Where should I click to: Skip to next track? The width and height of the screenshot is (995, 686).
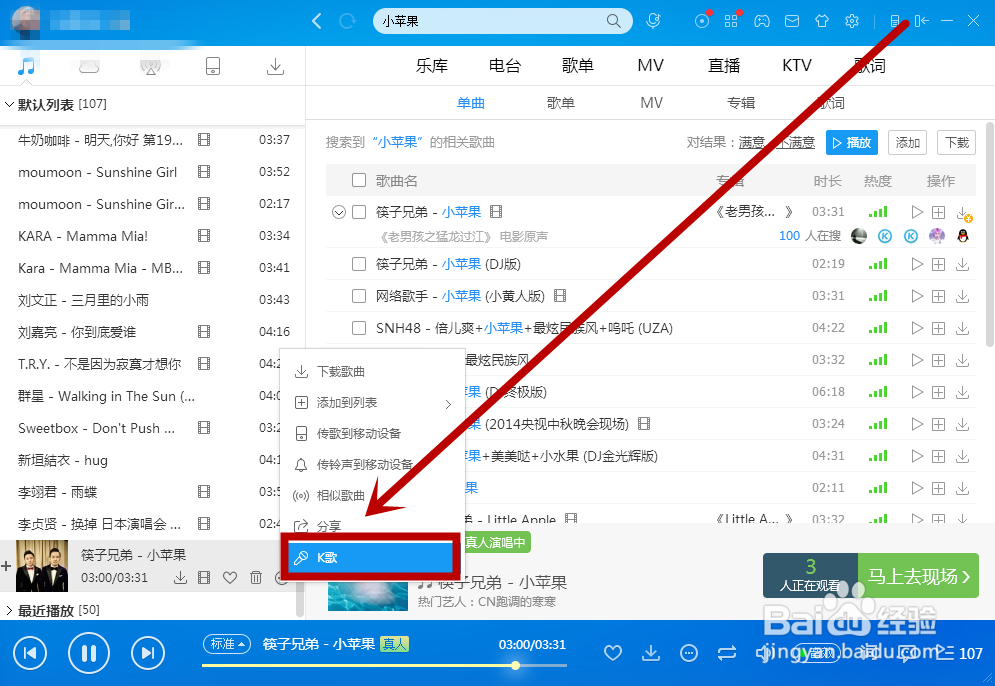click(148, 652)
